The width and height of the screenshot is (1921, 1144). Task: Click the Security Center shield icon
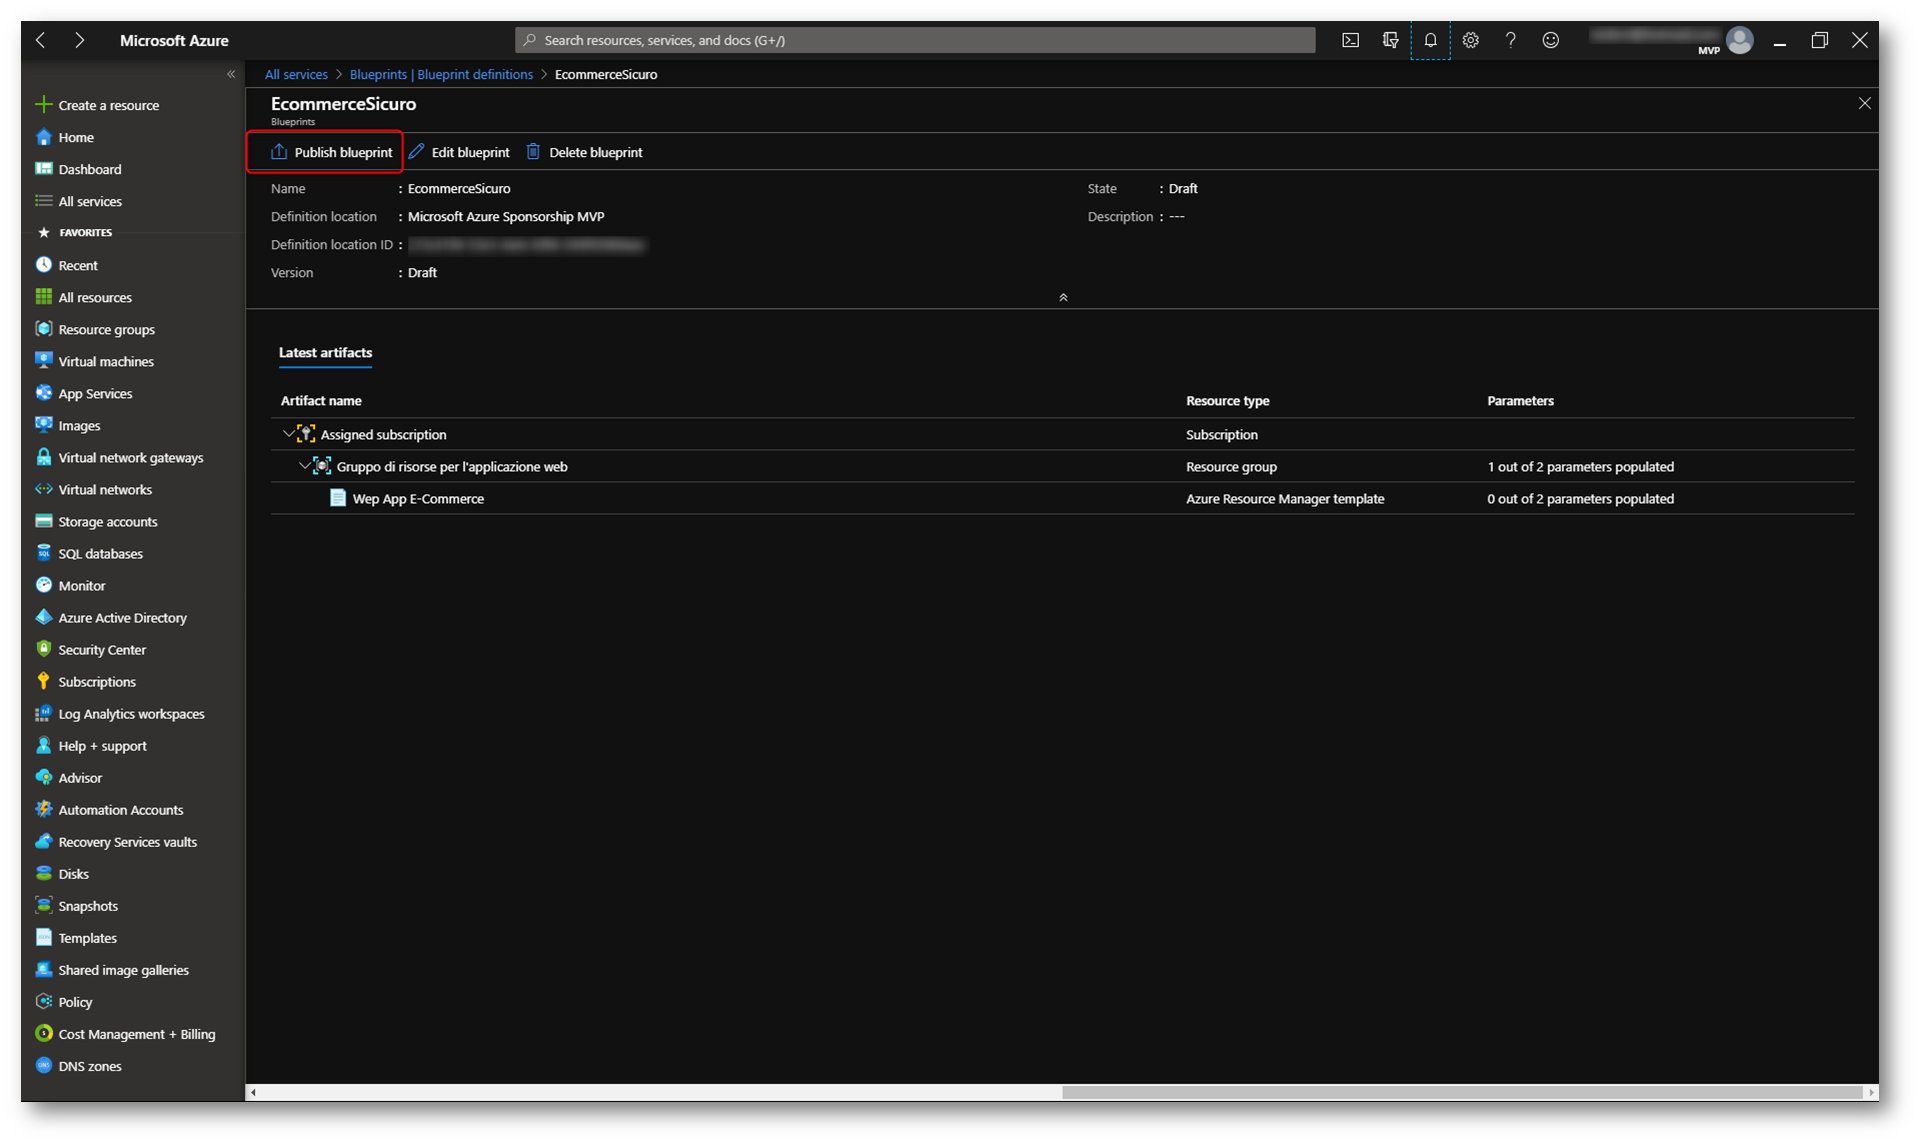[x=44, y=649]
